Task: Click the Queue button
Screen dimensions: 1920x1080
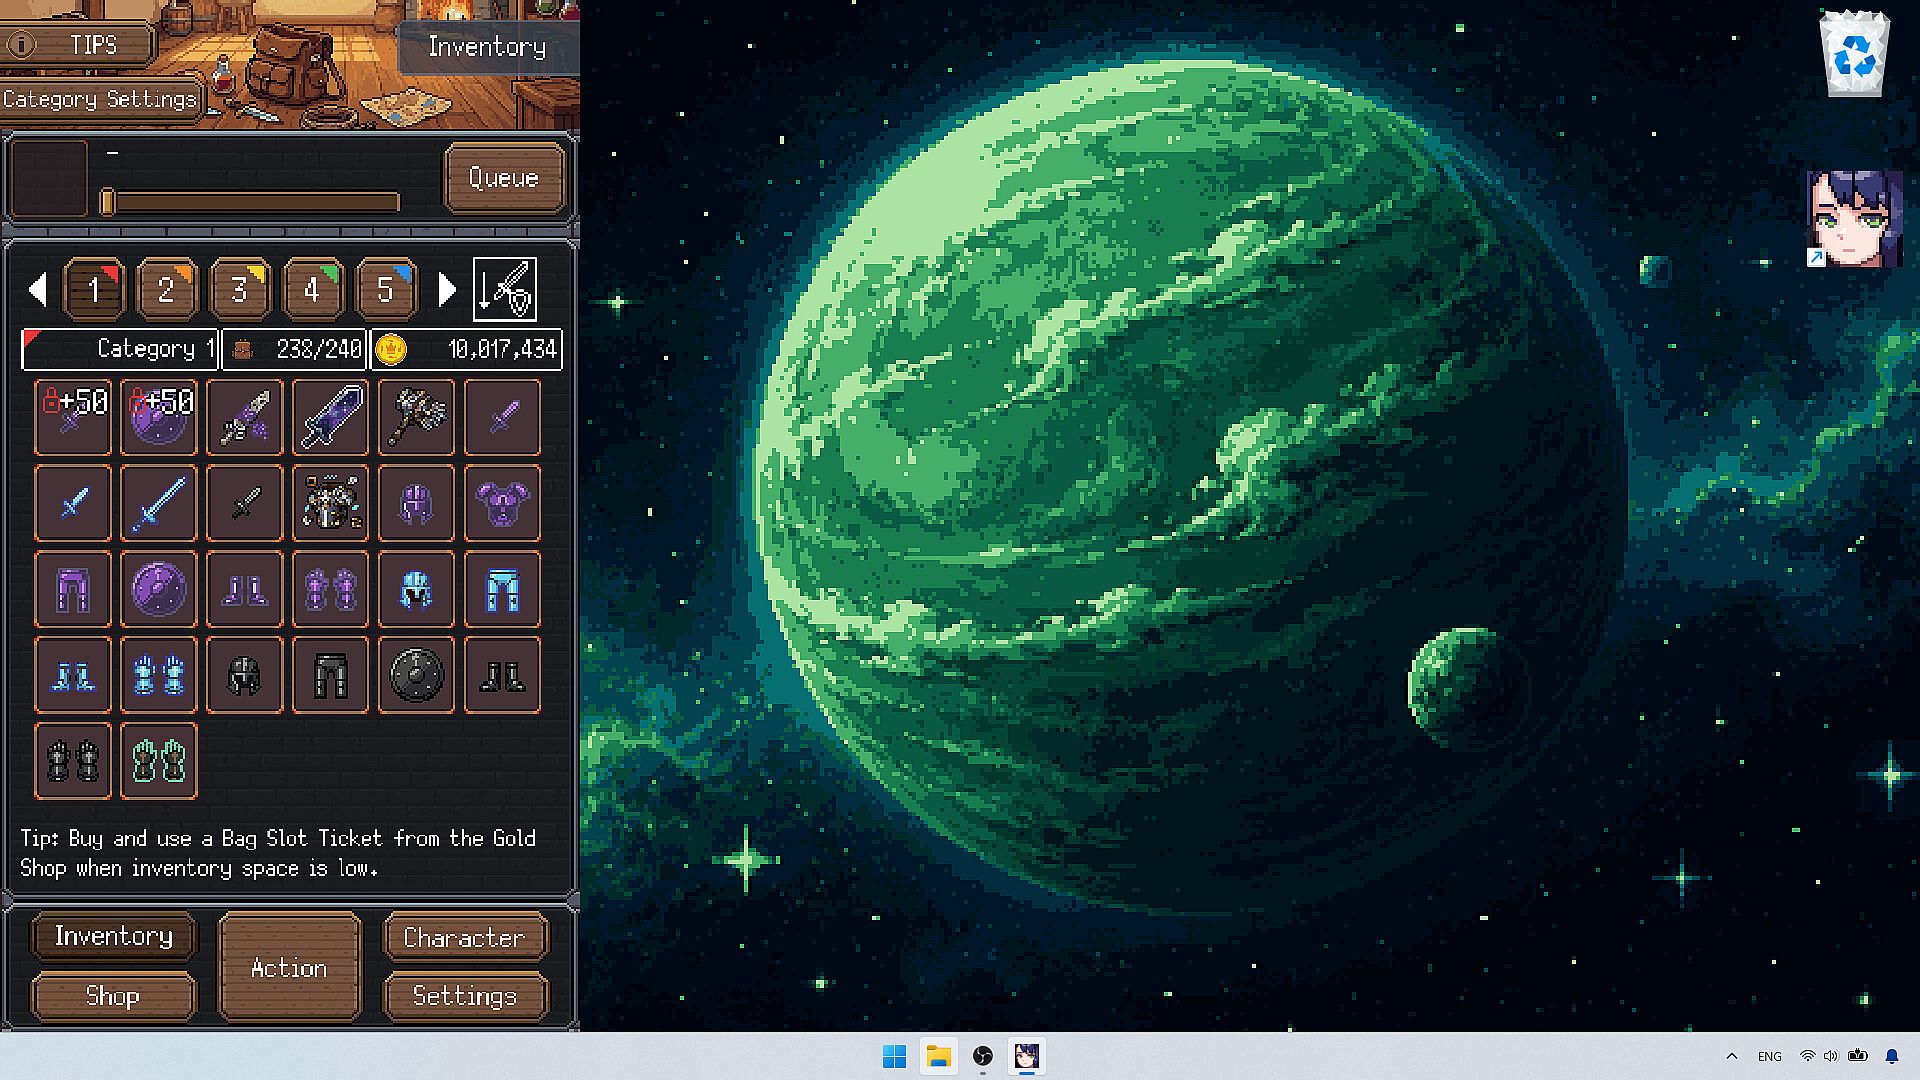Action: (x=504, y=178)
